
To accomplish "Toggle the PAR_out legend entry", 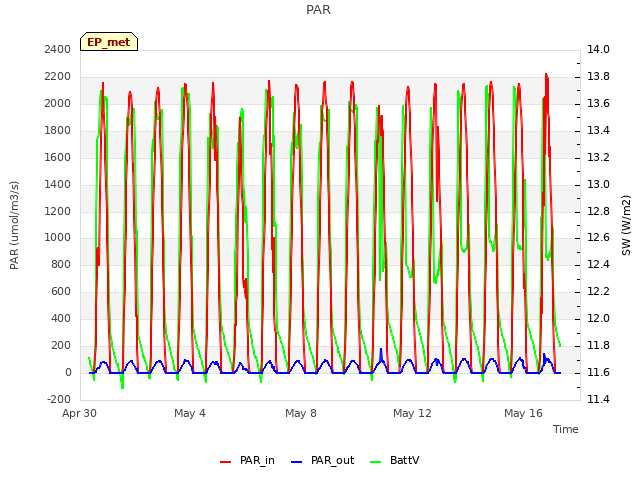I will point(322,460).
